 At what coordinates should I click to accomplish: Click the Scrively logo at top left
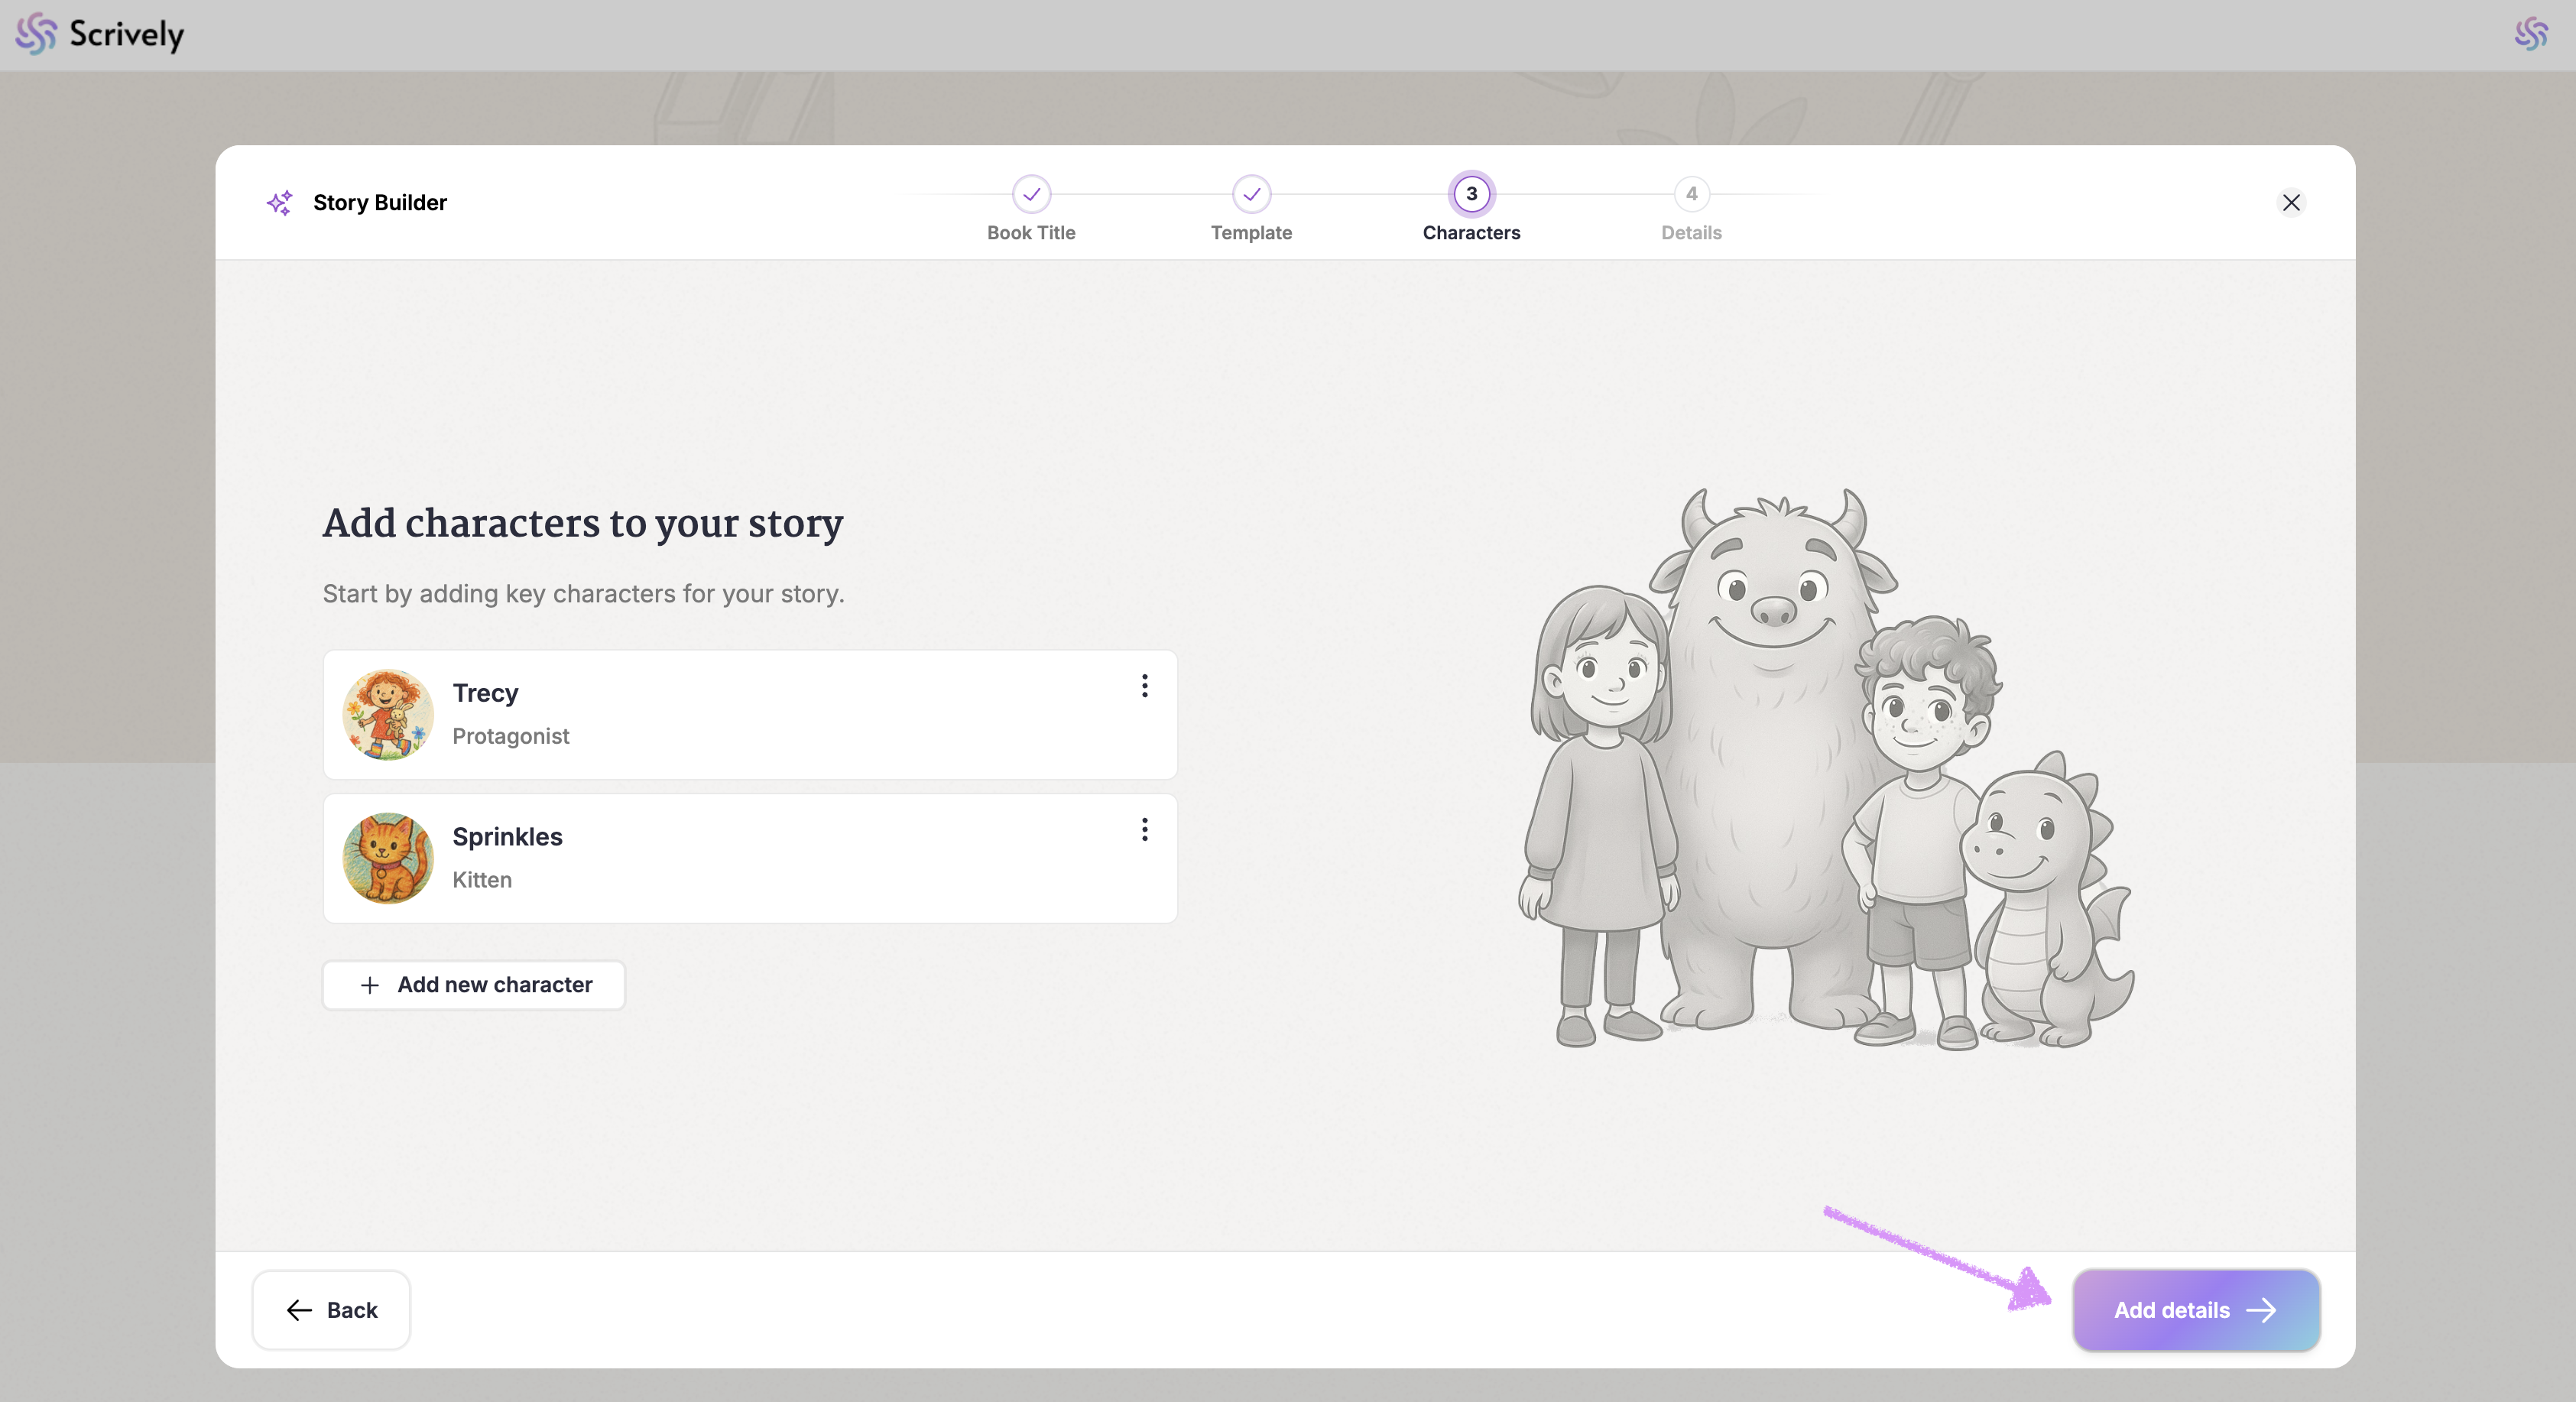[x=100, y=35]
